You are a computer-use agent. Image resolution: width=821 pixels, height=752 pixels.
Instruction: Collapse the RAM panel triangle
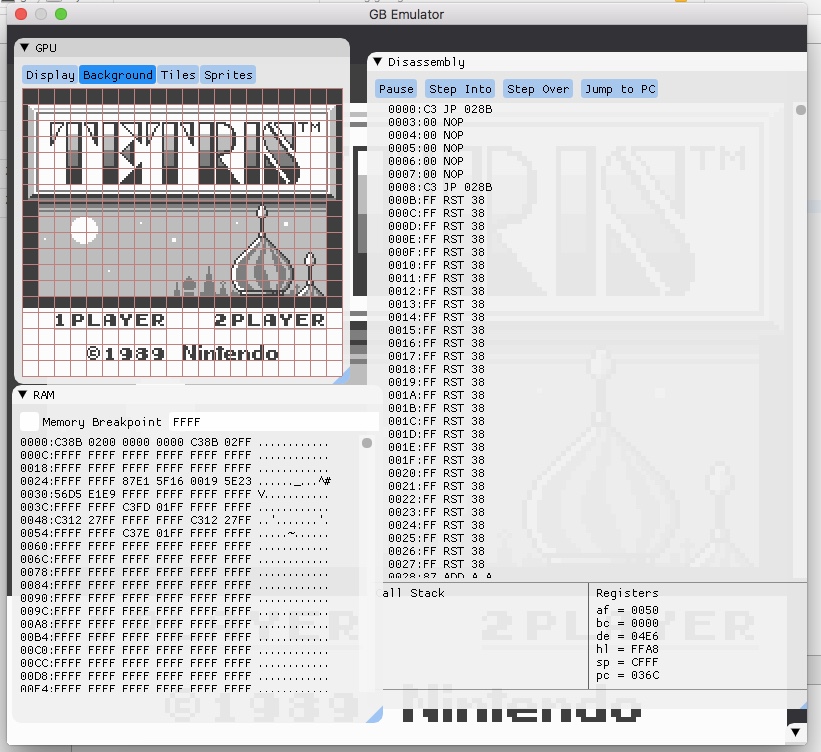pos(23,395)
